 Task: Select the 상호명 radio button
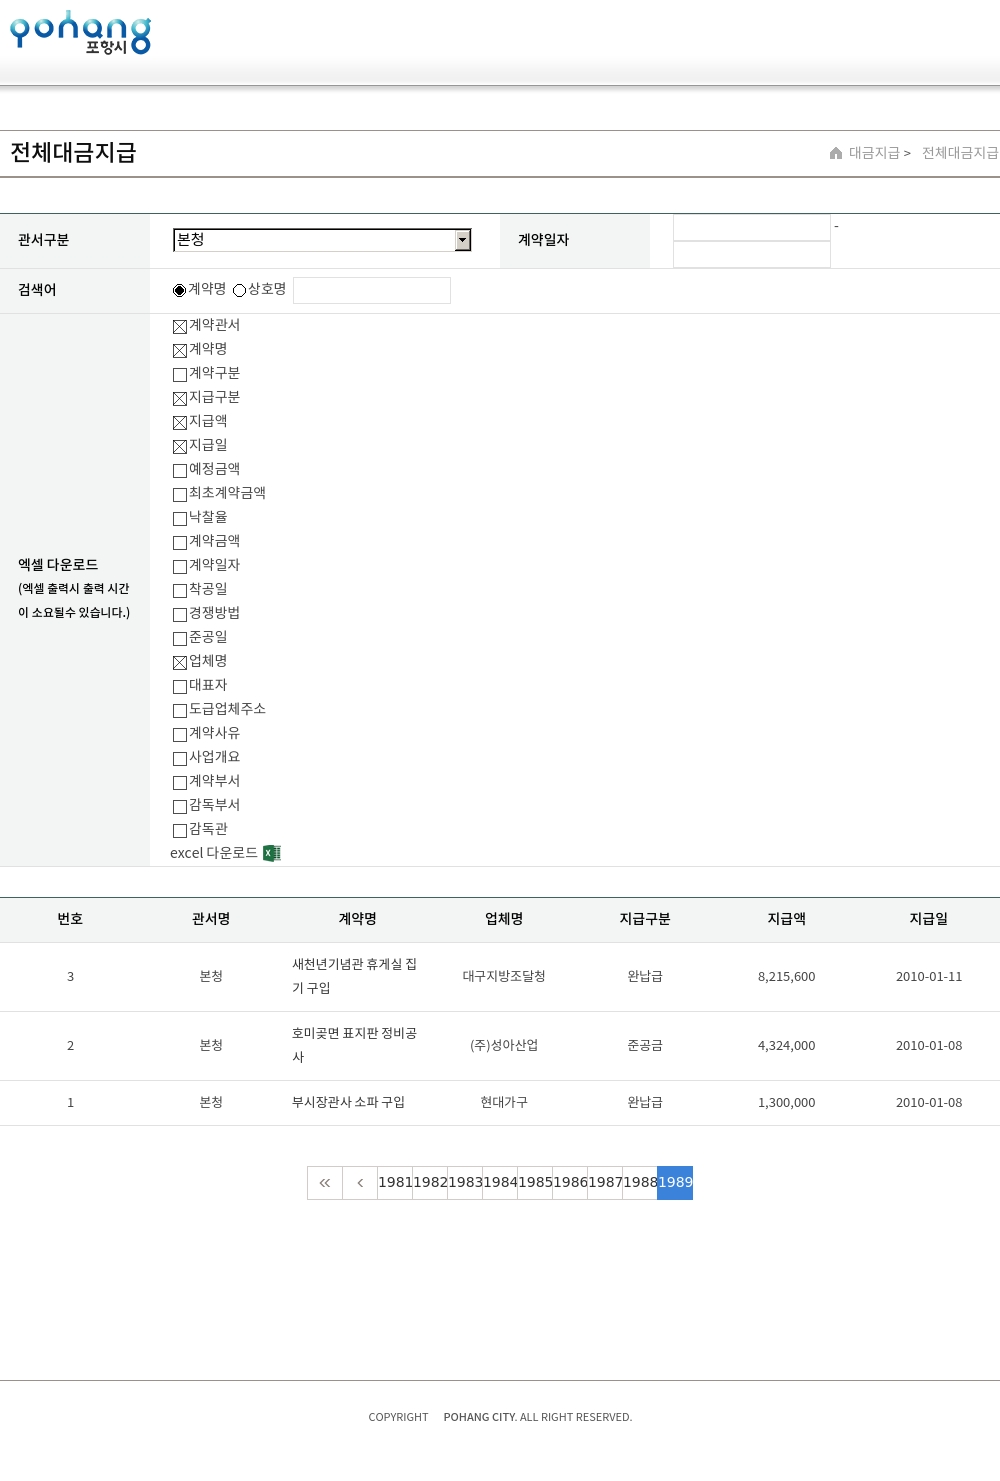tap(240, 290)
